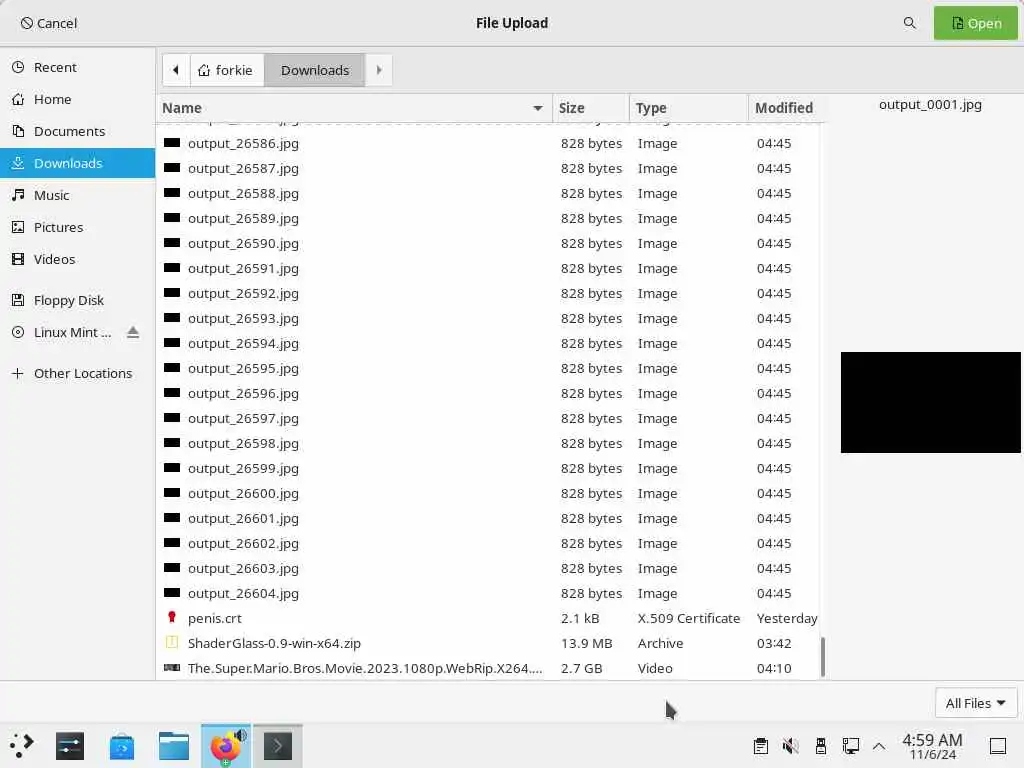
Task: Select output_26588.jpg
Action: (x=487, y=193)
